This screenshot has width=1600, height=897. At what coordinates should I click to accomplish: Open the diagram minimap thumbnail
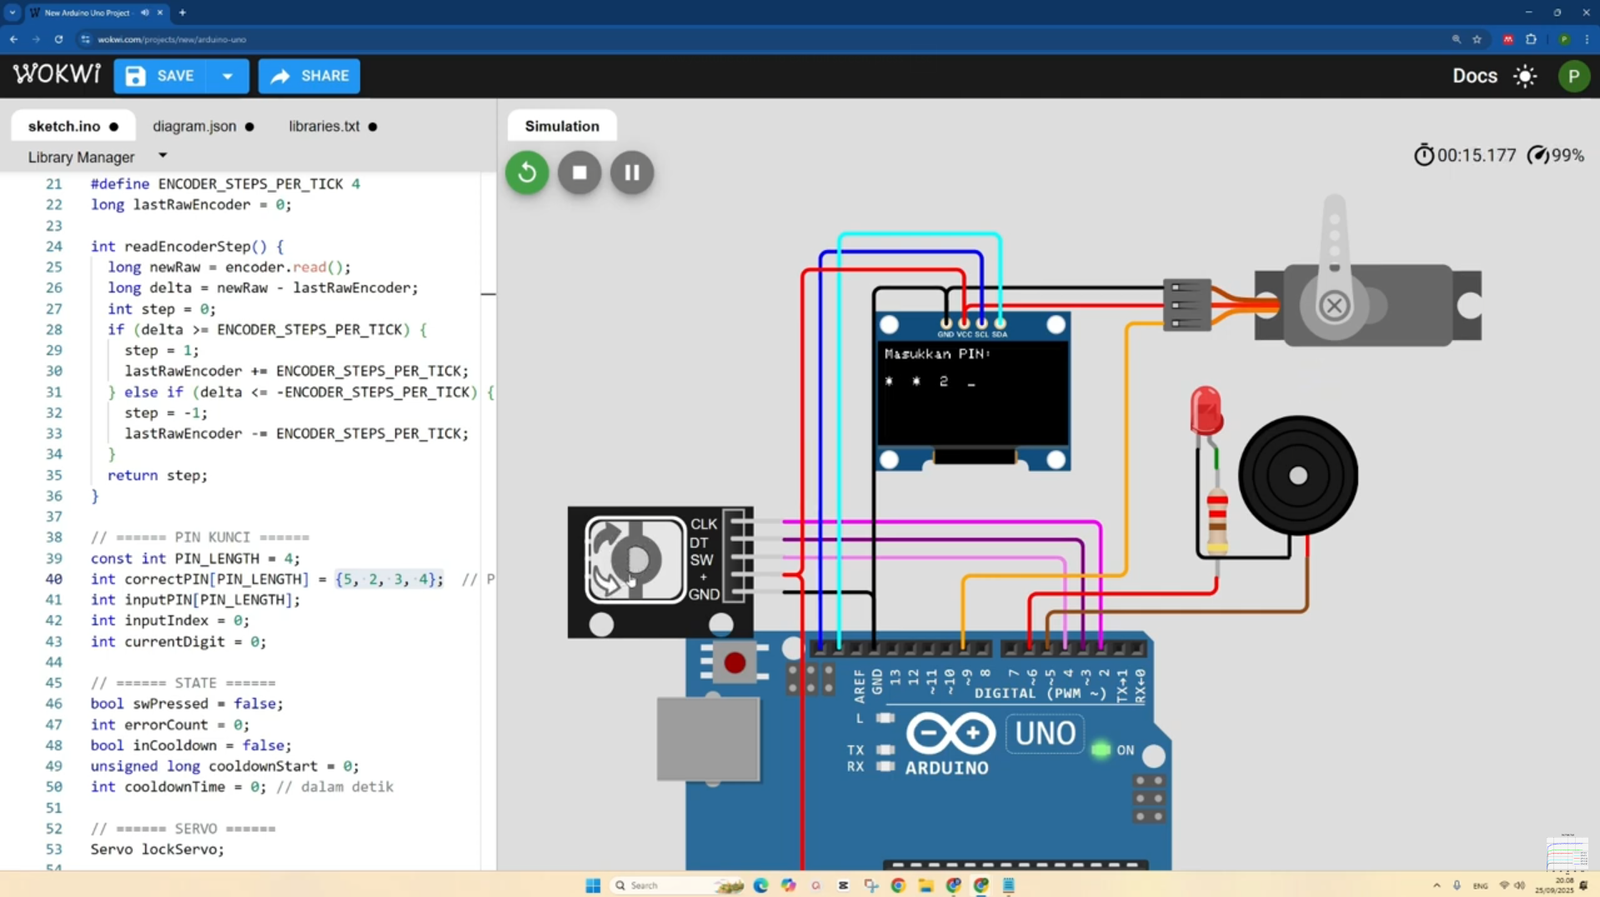tap(1566, 854)
